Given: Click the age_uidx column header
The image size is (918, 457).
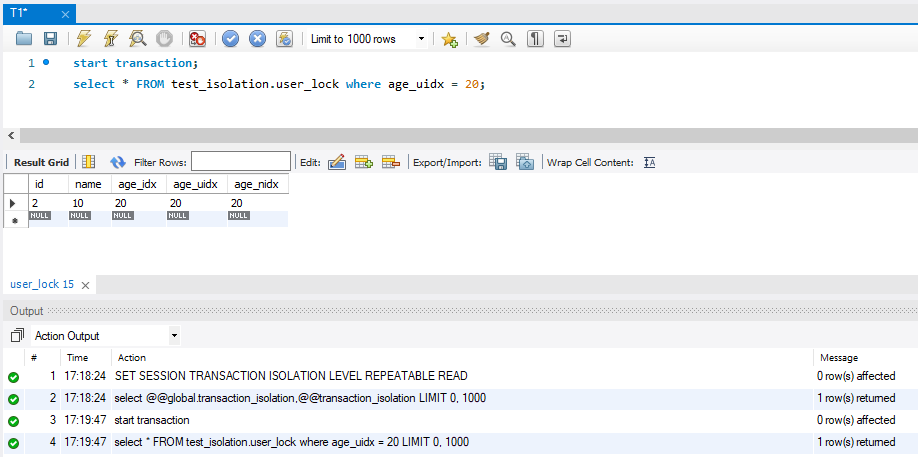Looking at the screenshot, I should pos(197,184).
